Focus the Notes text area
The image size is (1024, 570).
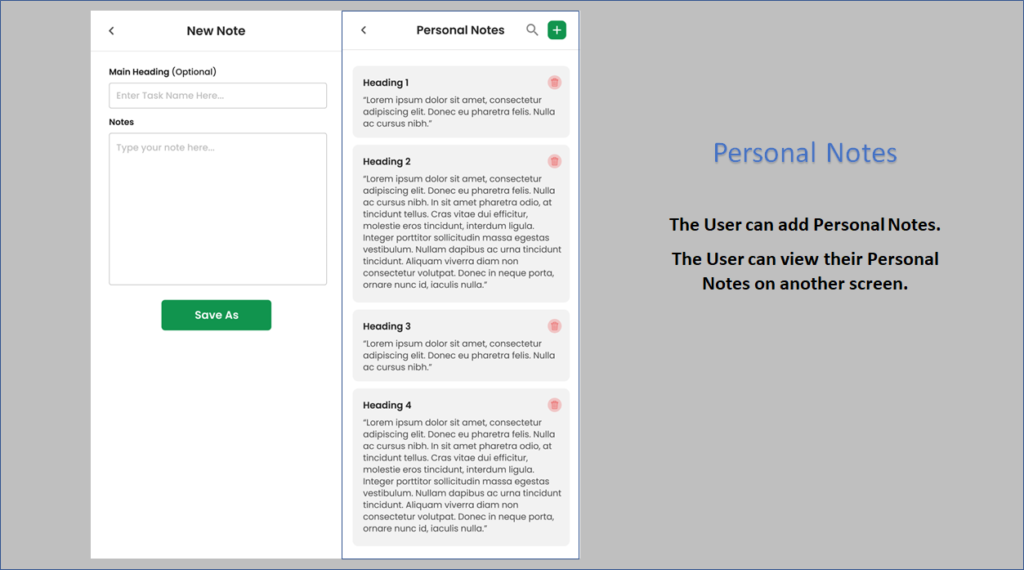click(x=217, y=209)
